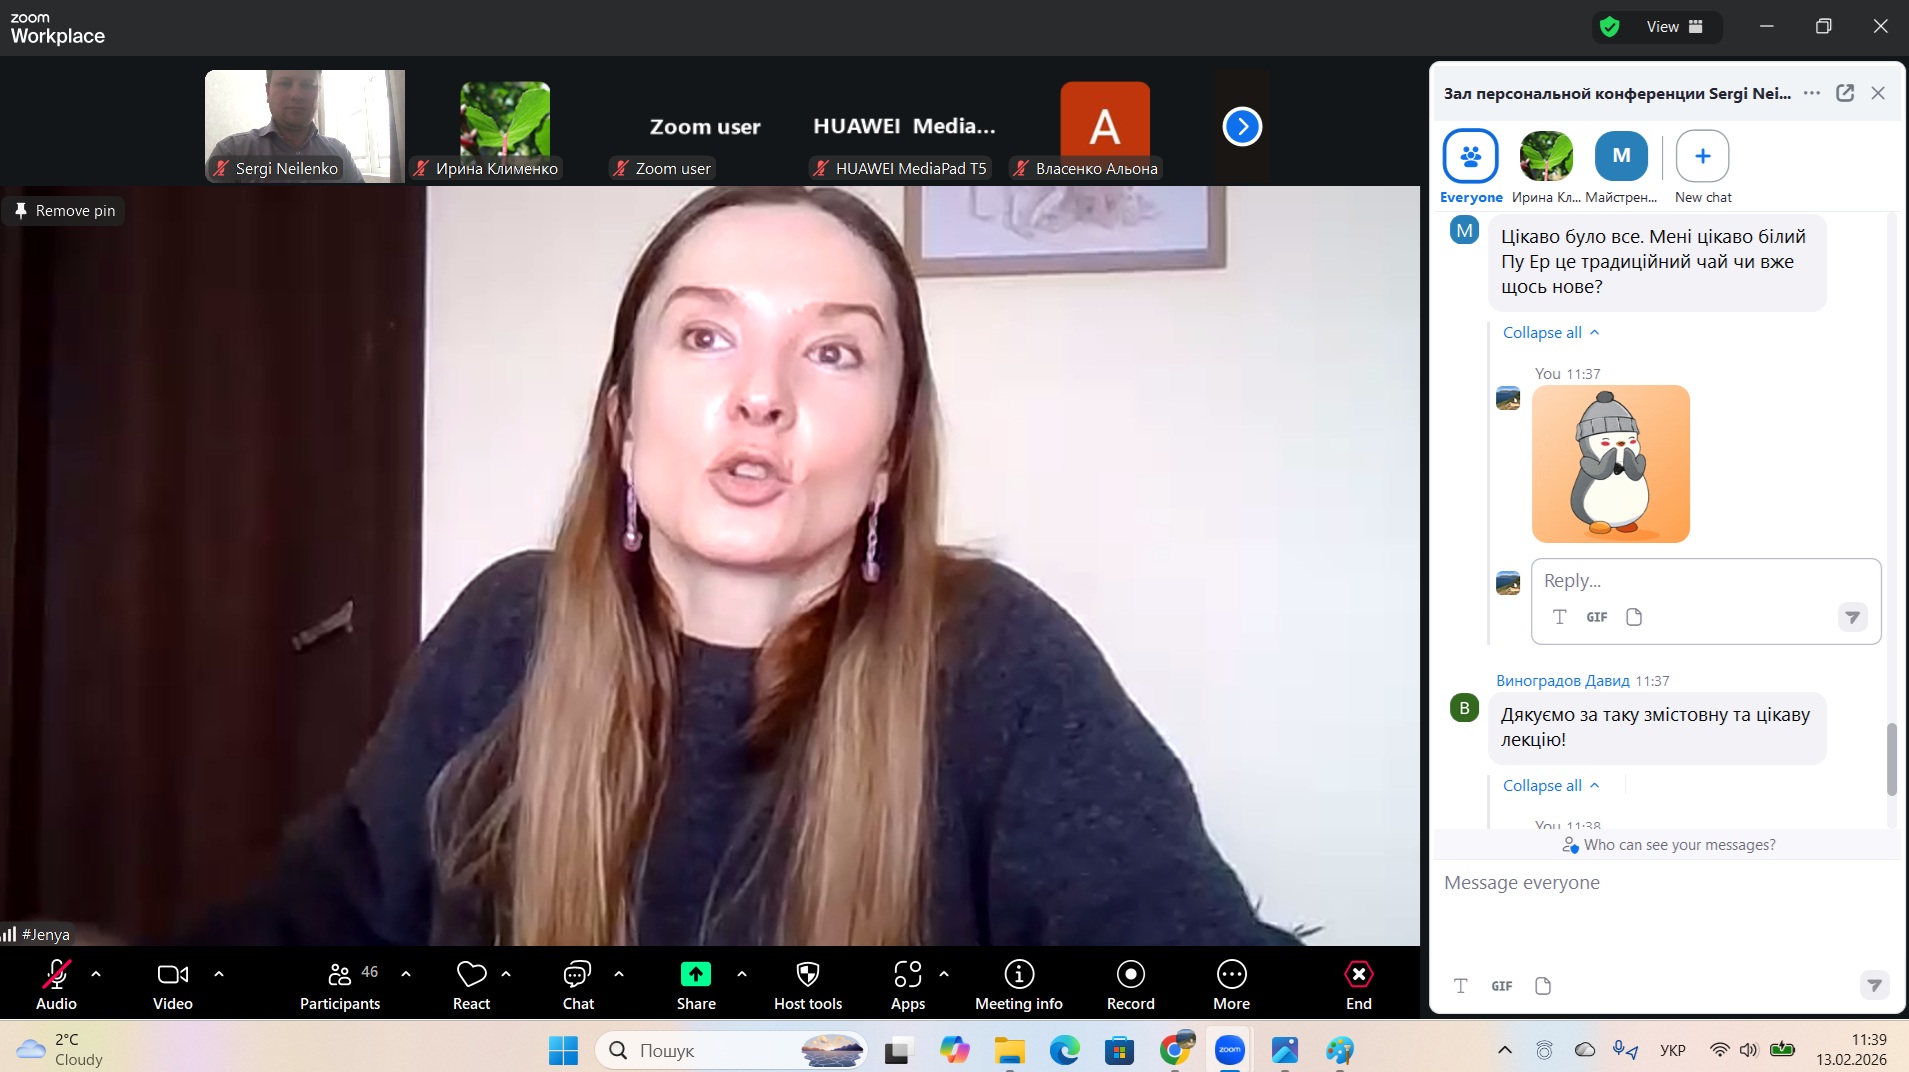Send the reply in the thread

(1852, 617)
